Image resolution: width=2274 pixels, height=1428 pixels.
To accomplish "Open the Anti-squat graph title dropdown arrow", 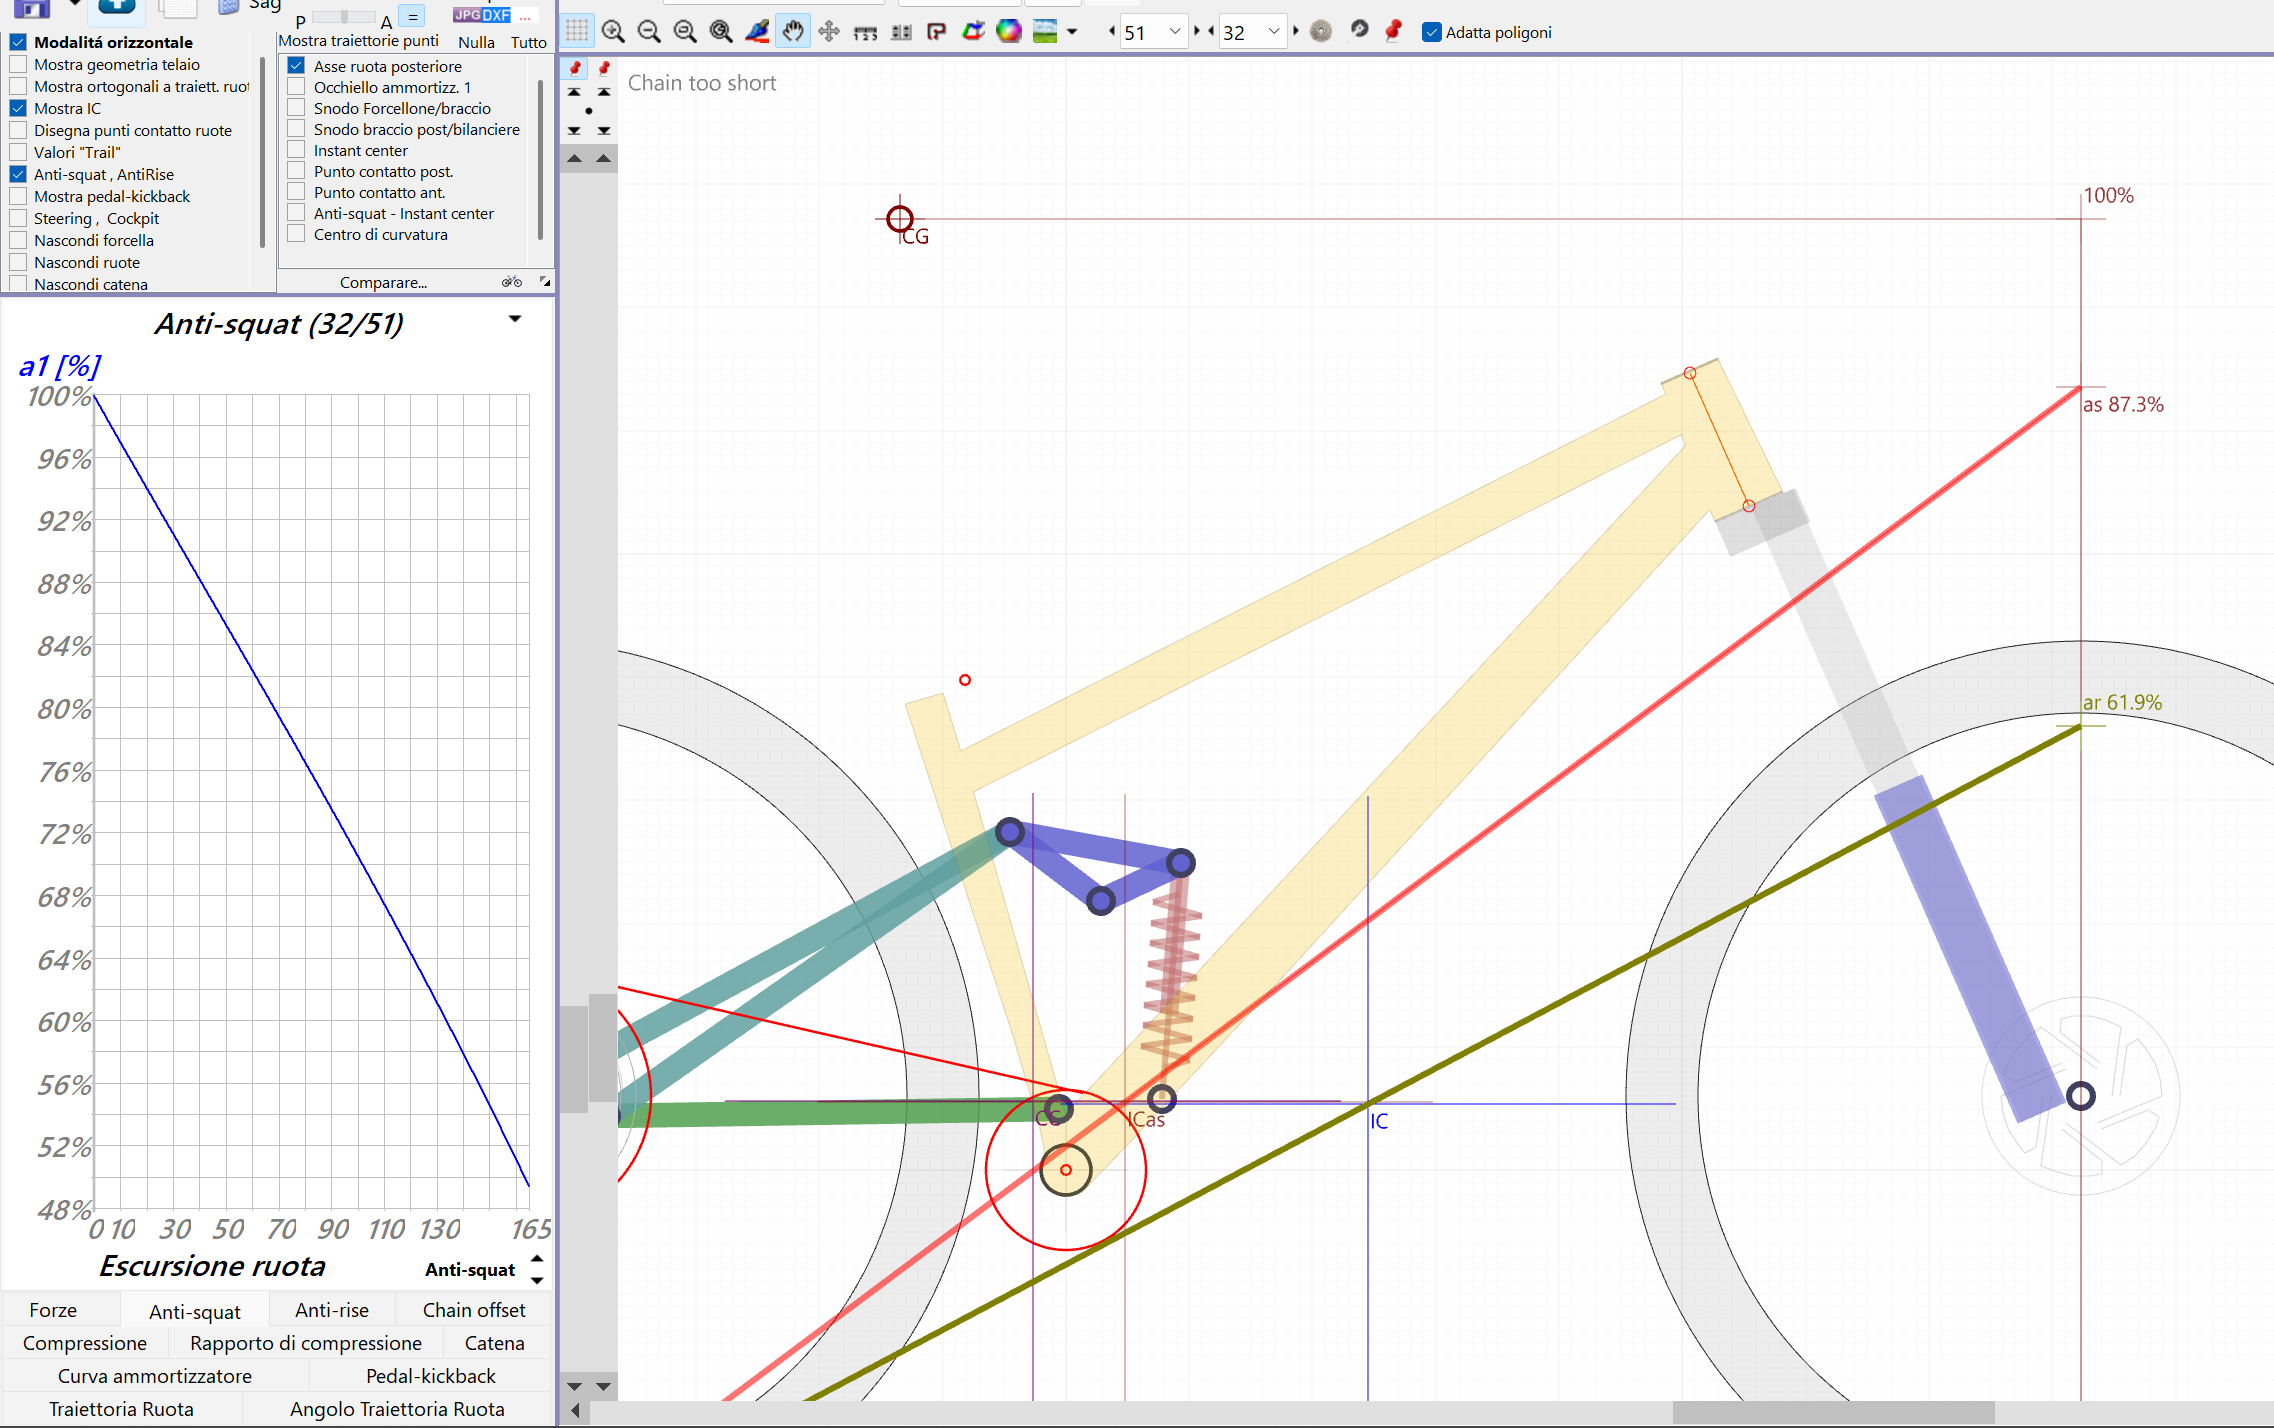I will [515, 319].
